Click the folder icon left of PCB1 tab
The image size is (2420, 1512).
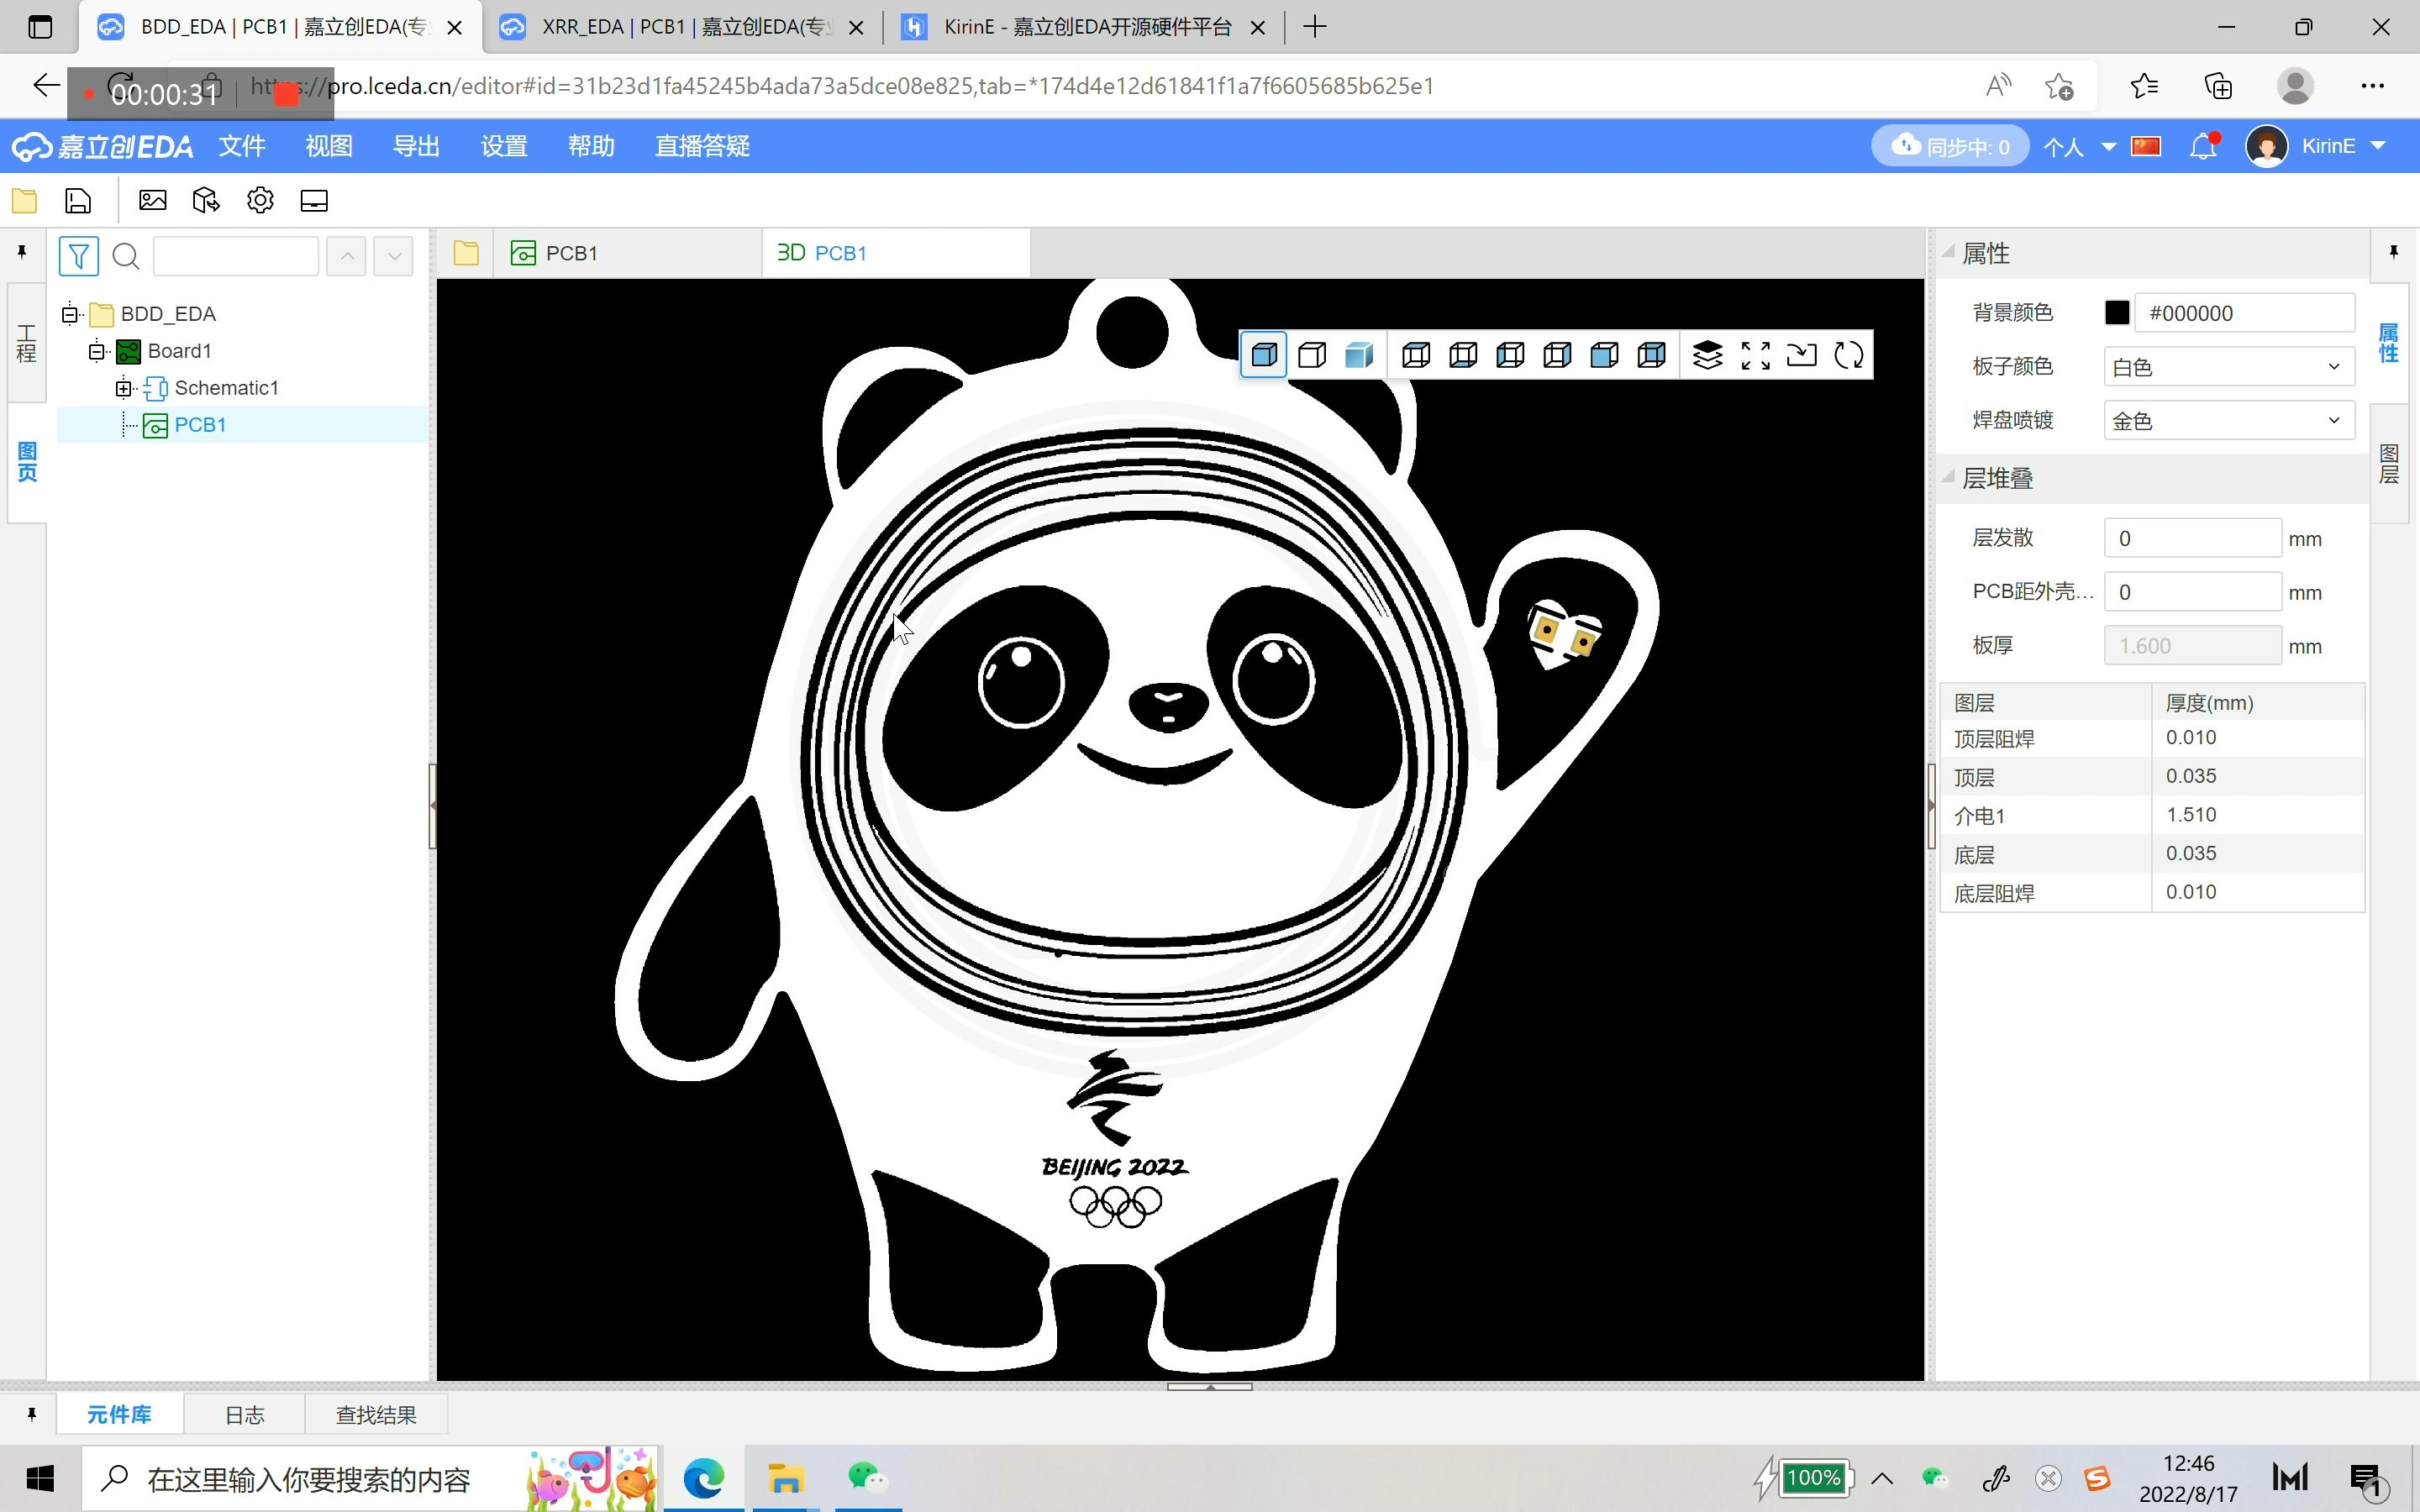click(x=466, y=253)
